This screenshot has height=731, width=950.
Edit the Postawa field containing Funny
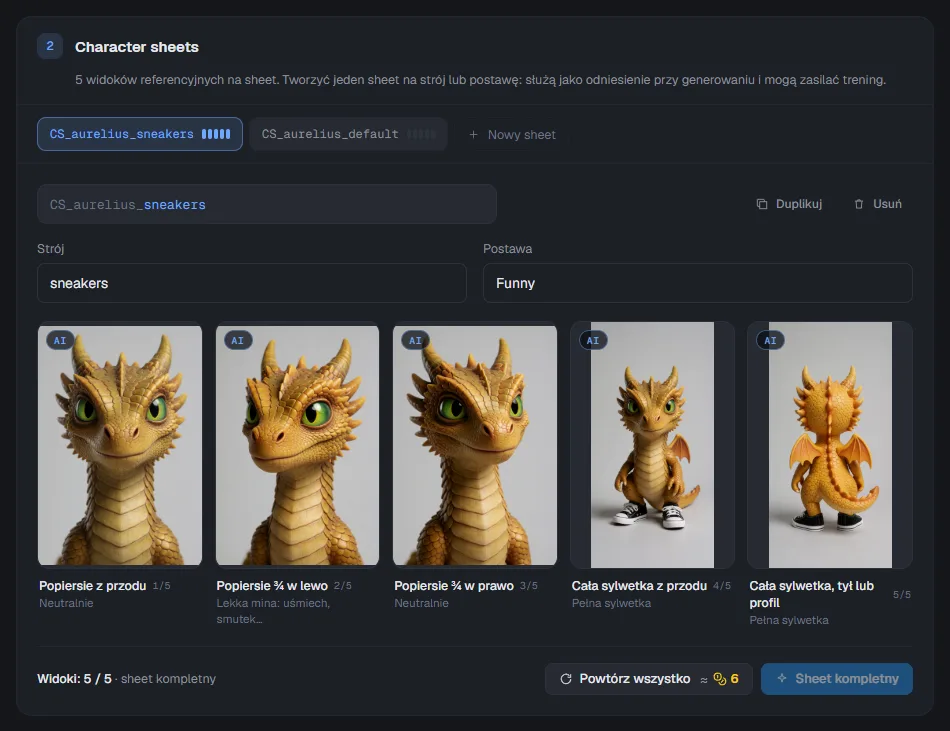pyautogui.click(x=697, y=283)
